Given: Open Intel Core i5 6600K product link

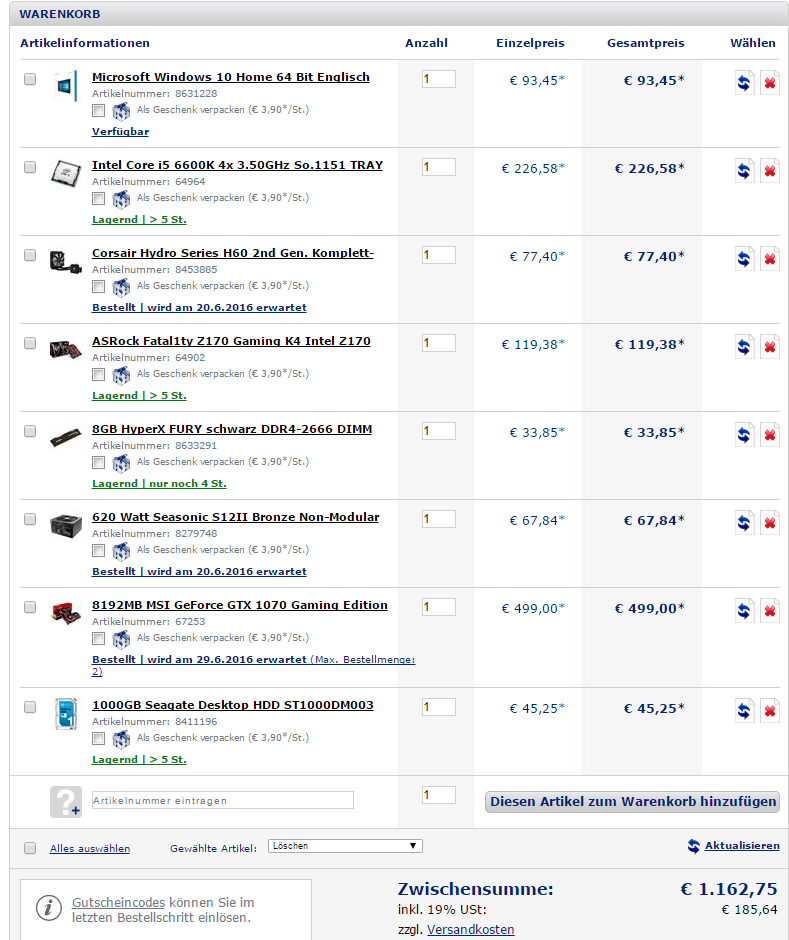Looking at the screenshot, I should [237, 165].
